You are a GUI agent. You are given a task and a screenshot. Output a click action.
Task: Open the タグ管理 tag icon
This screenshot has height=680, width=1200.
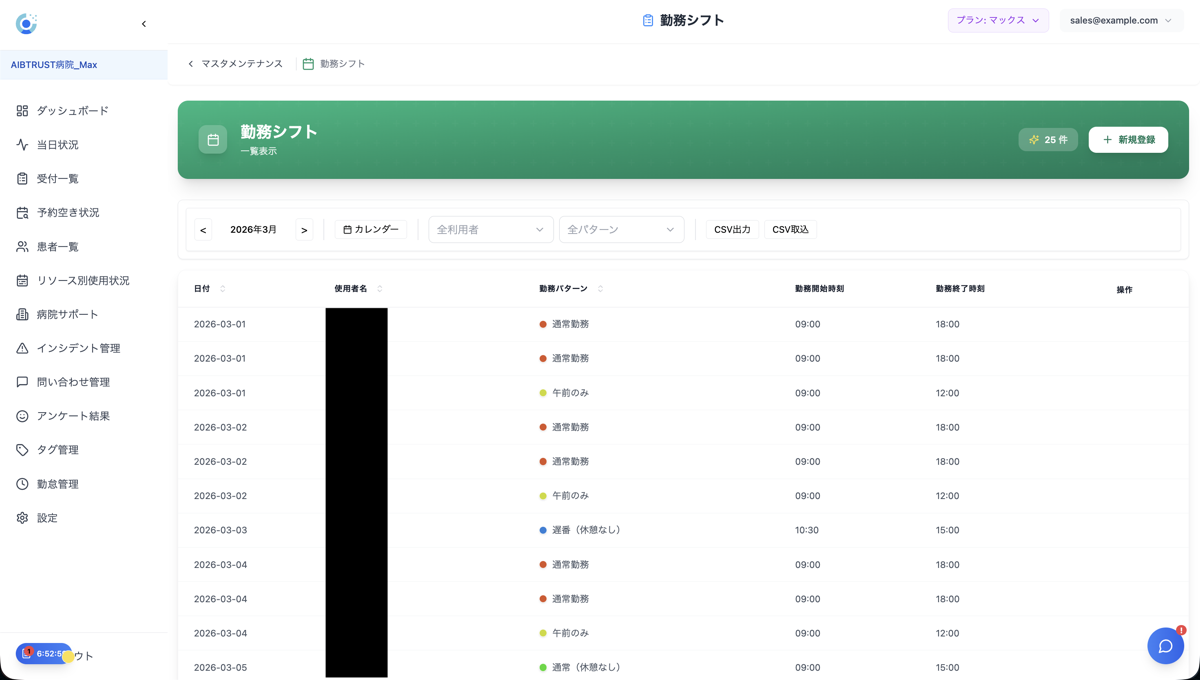coord(20,449)
